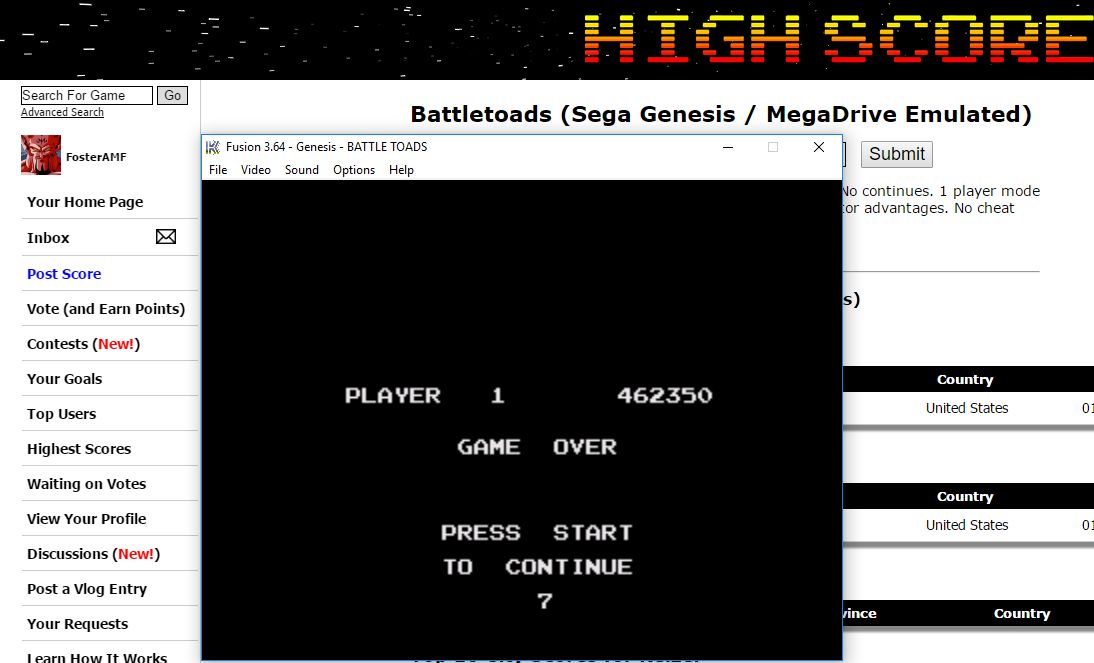This screenshot has width=1094, height=663.
Task: Click the Fusion emulator app icon in title bar
Action: 213,147
